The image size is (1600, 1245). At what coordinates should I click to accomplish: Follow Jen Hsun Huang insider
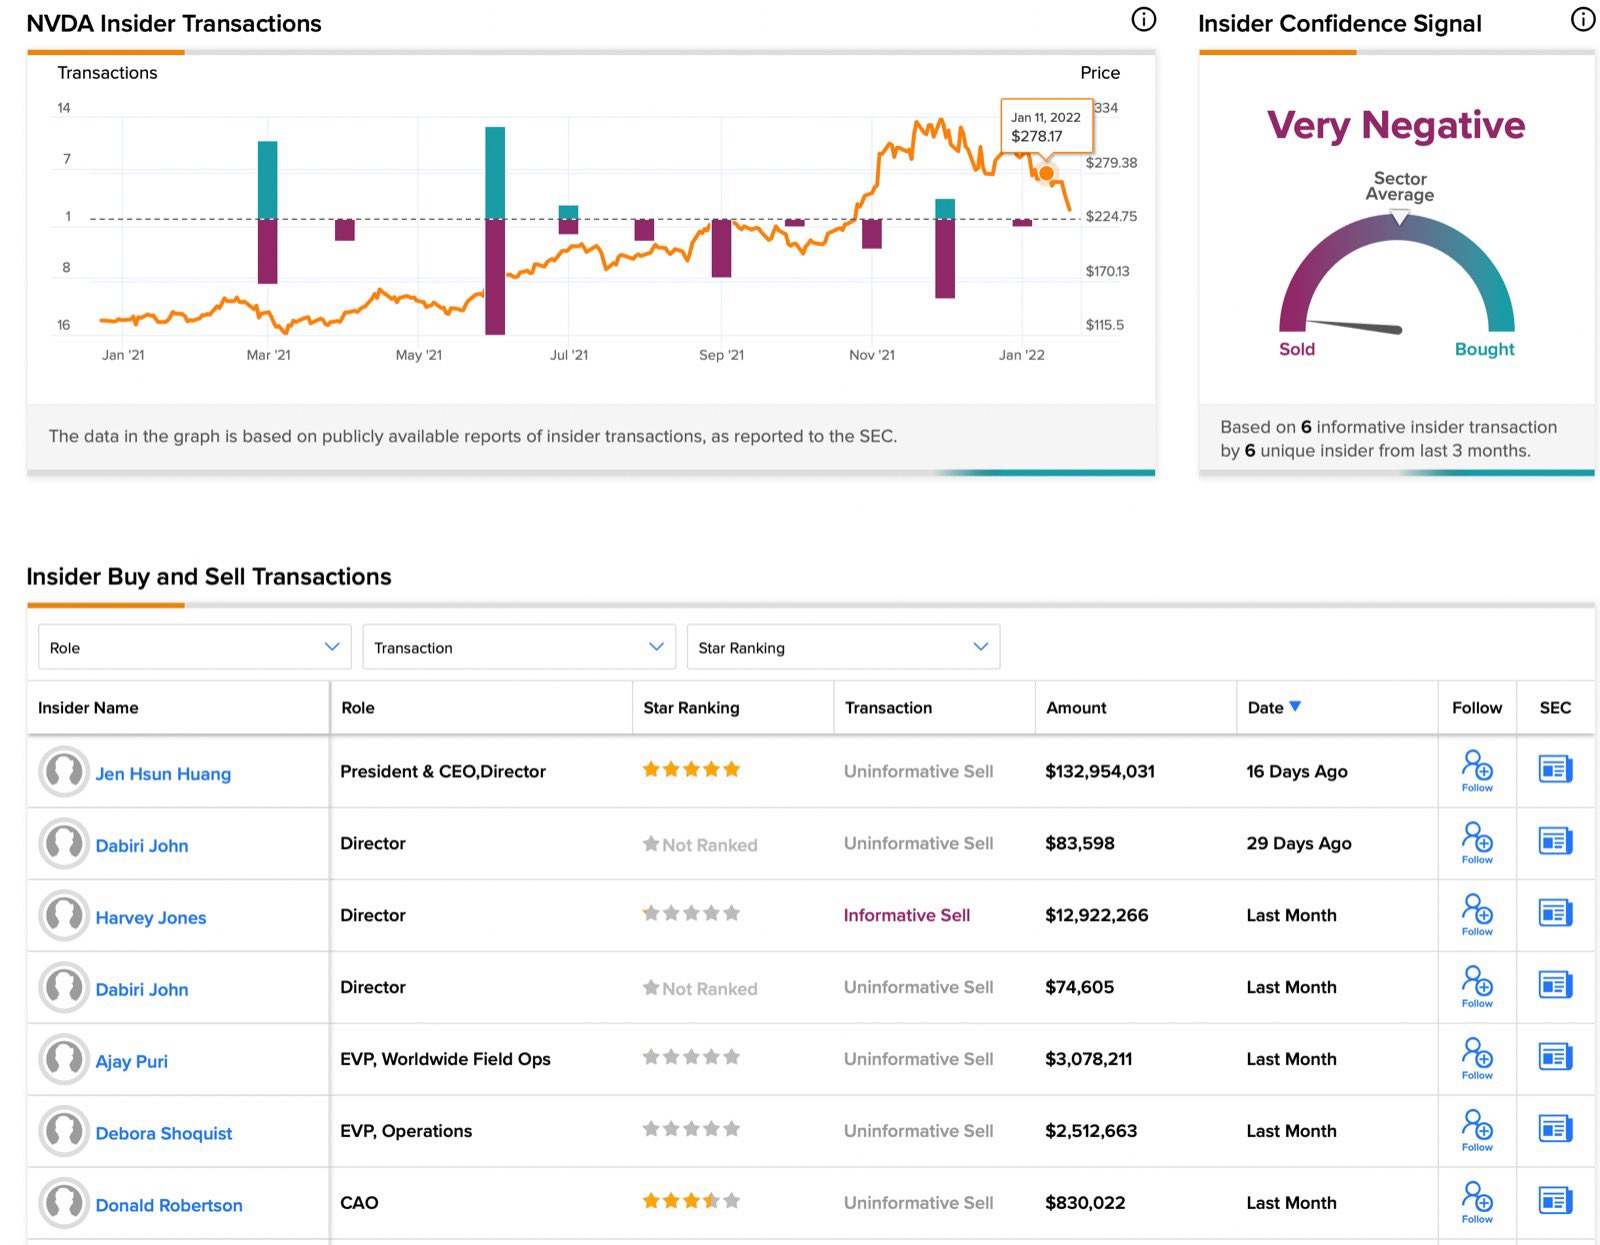pos(1477,771)
